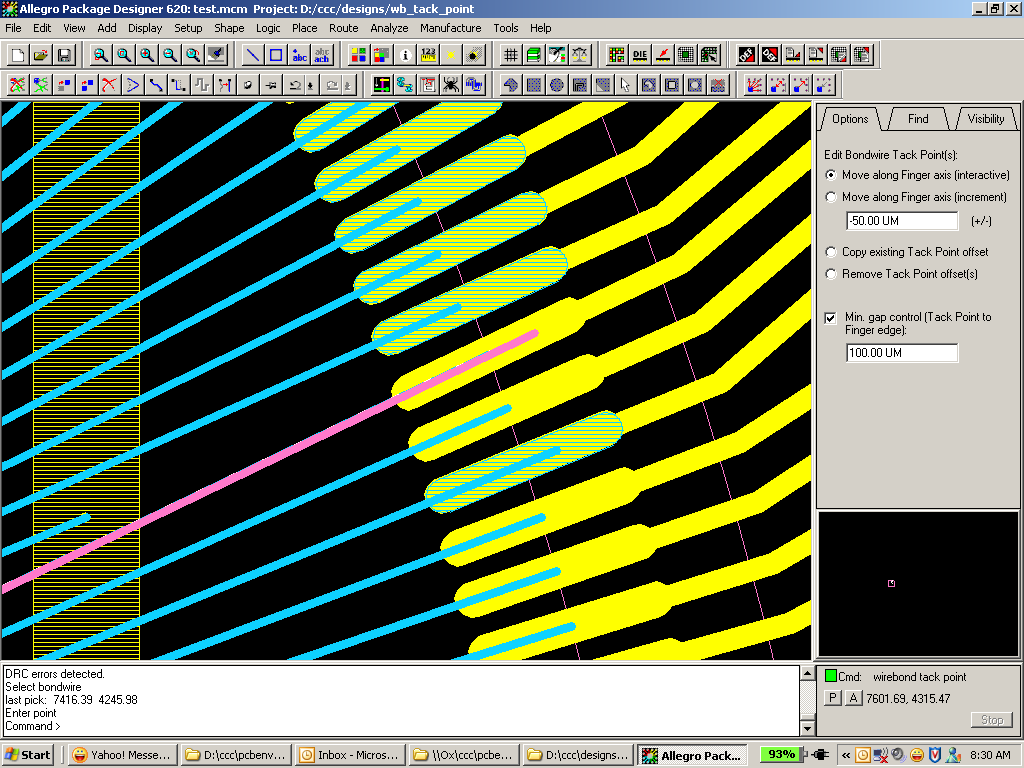Image resolution: width=1024 pixels, height=768 pixels.
Task: Open the Yahoo! Messenger taskbar button
Action: click(x=121, y=755)
